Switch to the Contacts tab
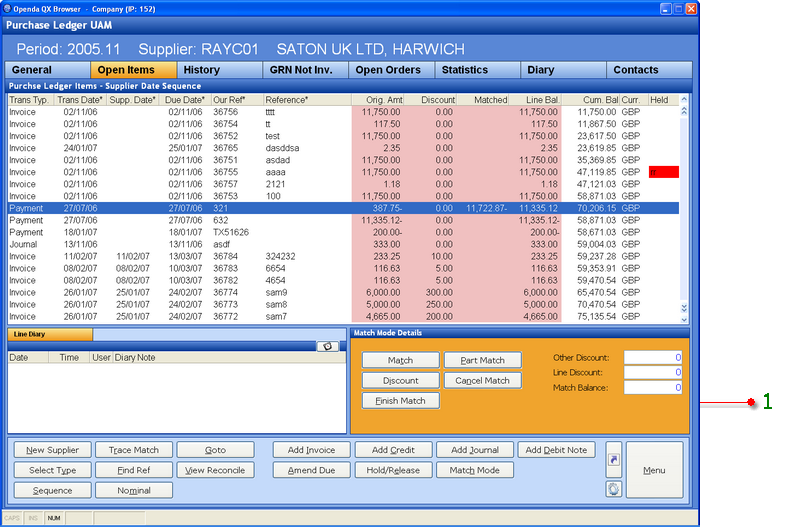 click(x=649, y=70)
